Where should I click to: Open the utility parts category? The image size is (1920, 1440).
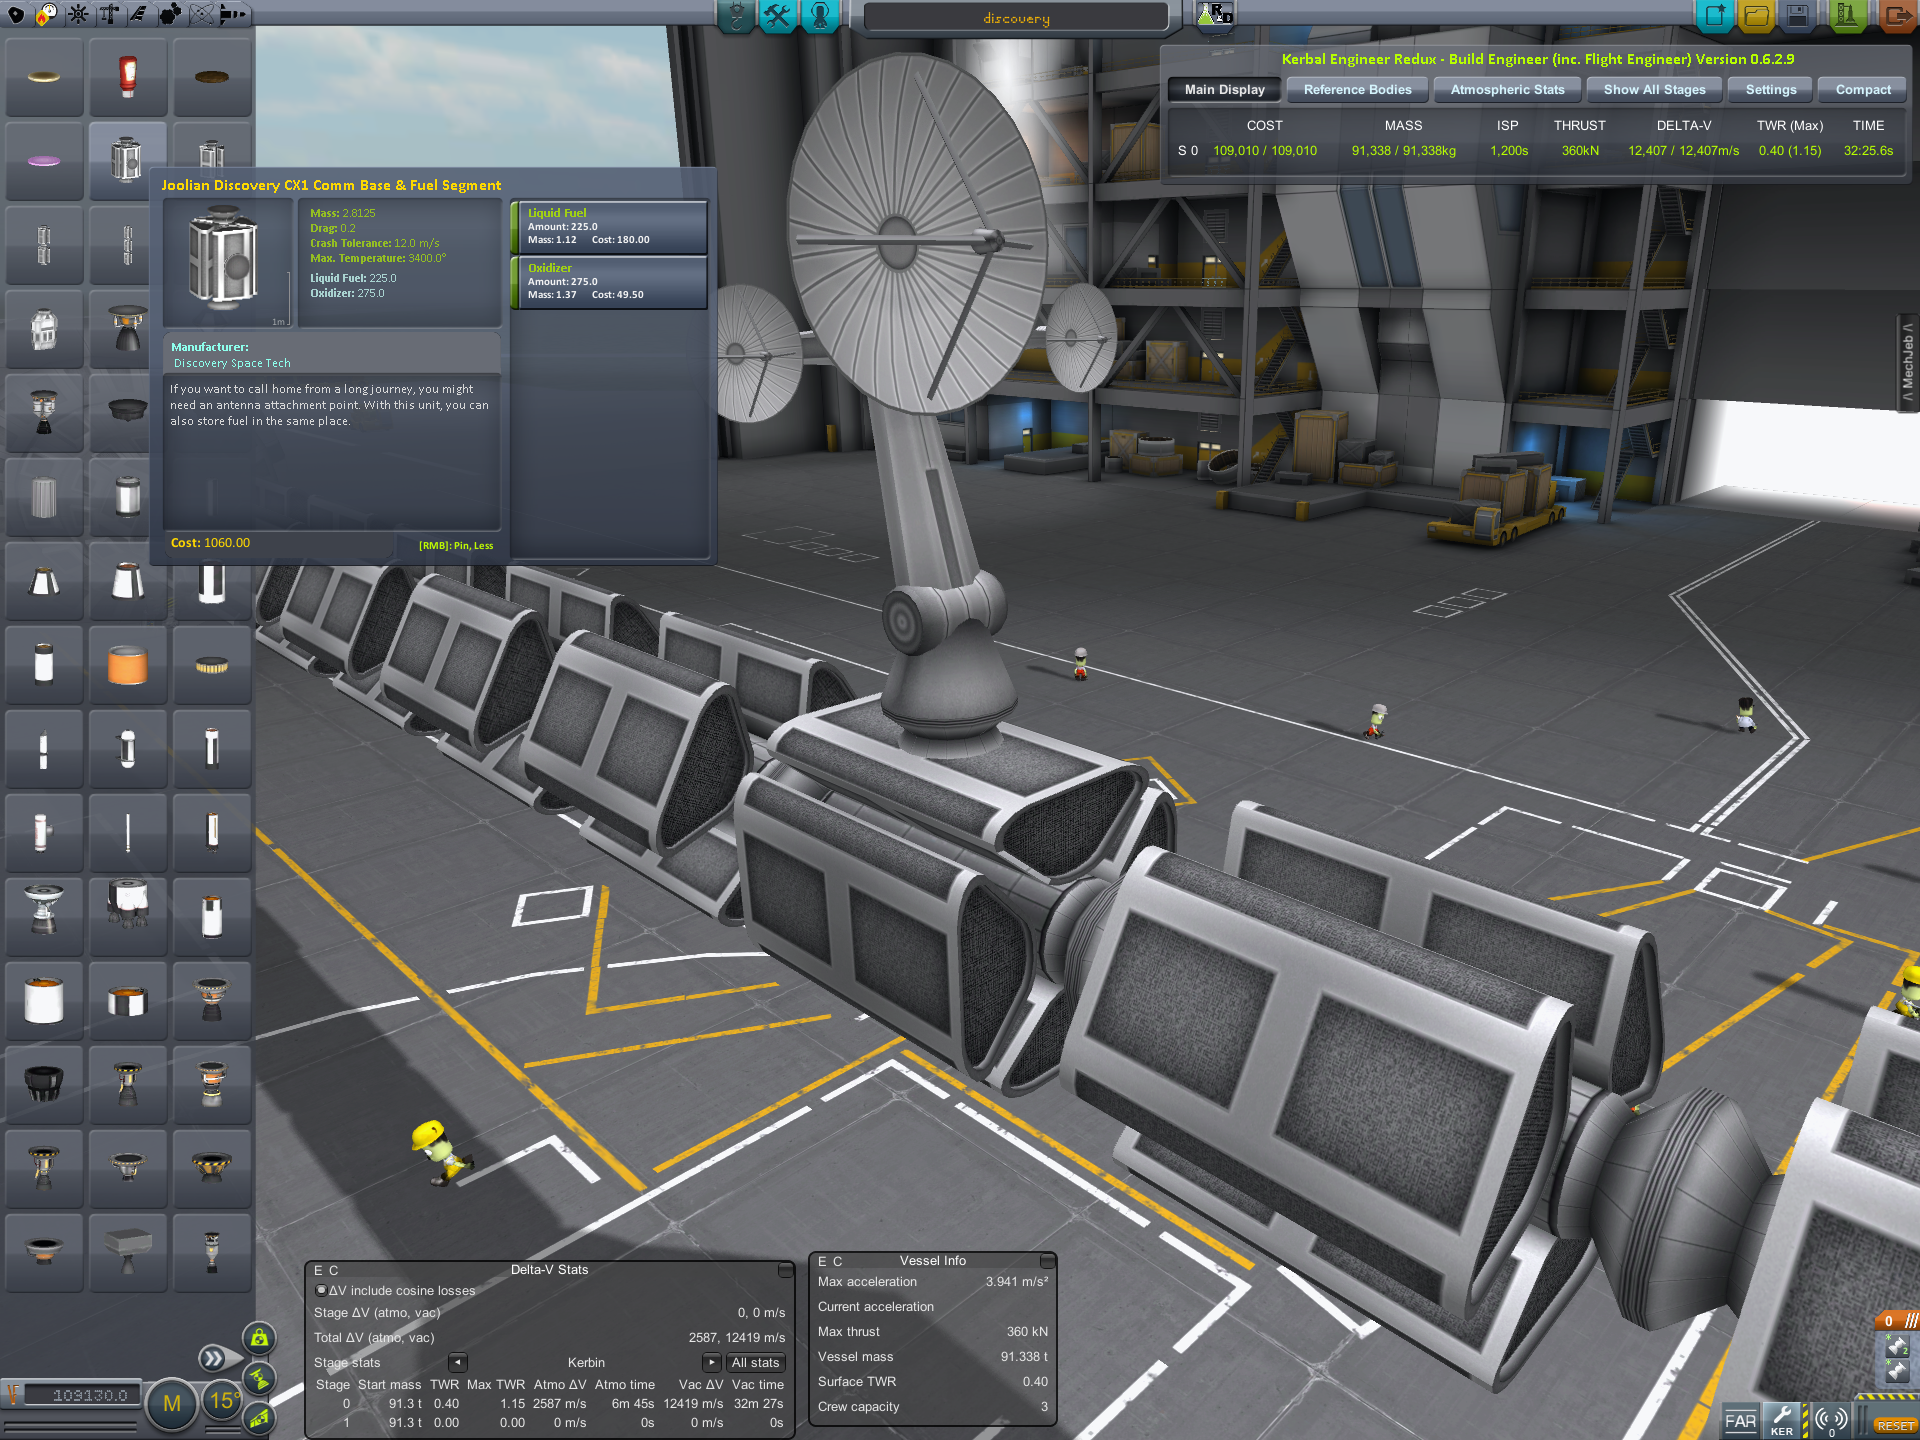(170, 14)
